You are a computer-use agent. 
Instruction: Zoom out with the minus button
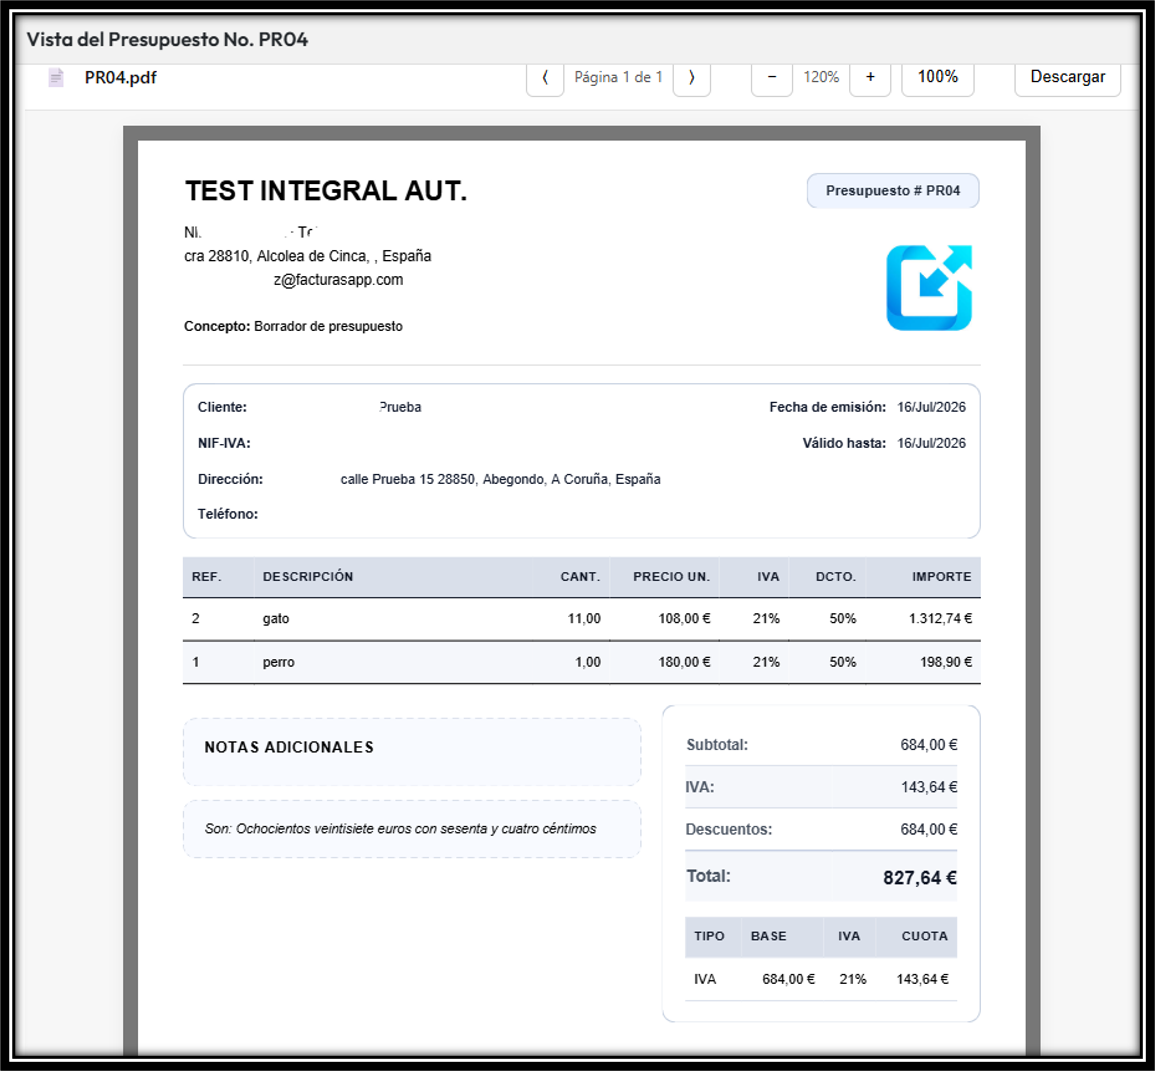[x=772, y=78]
